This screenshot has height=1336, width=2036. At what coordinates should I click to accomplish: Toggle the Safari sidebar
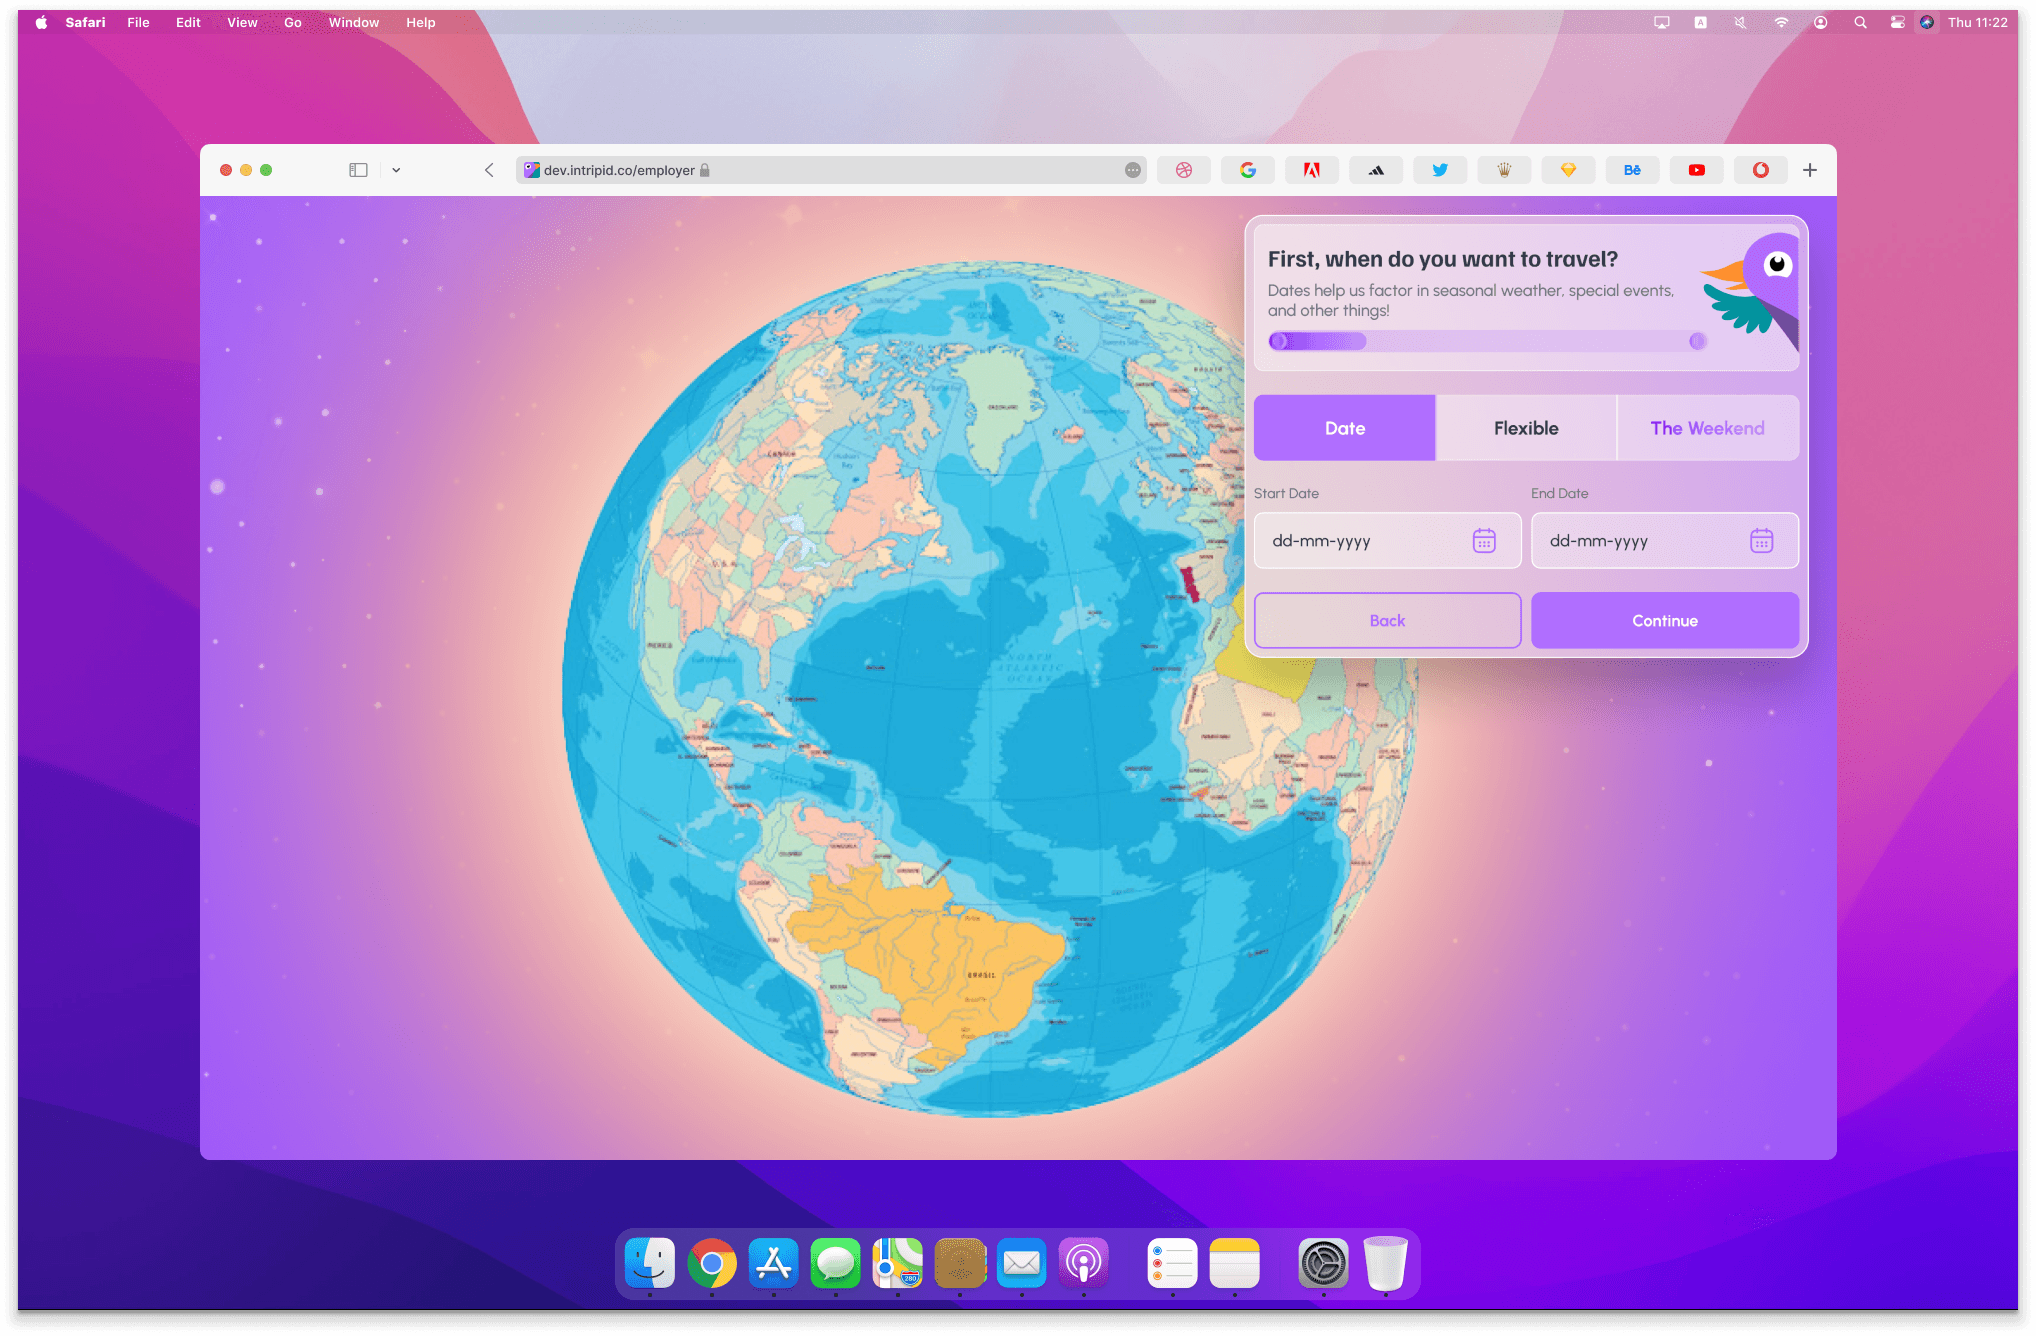tap(358, 170)
